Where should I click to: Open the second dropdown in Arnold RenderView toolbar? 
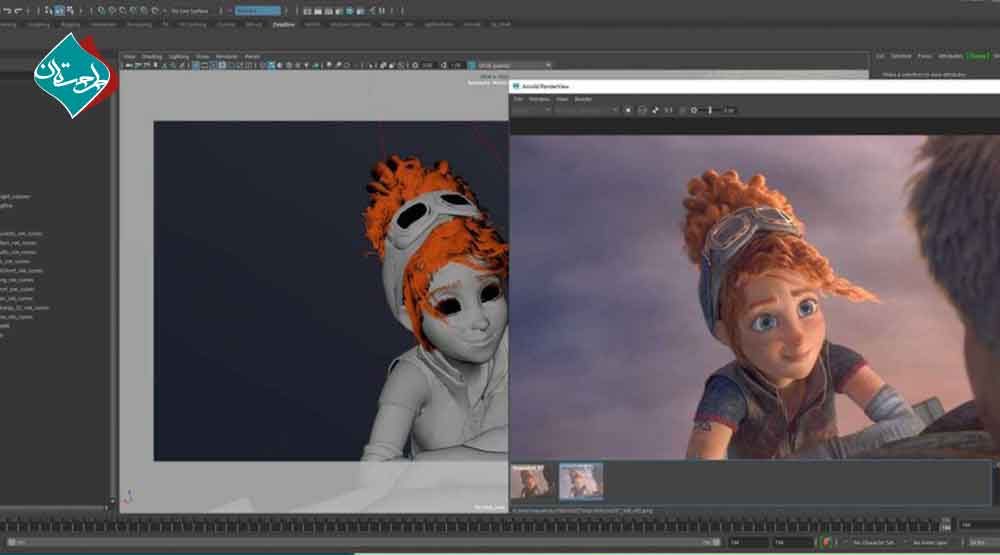tap(586, 110)
